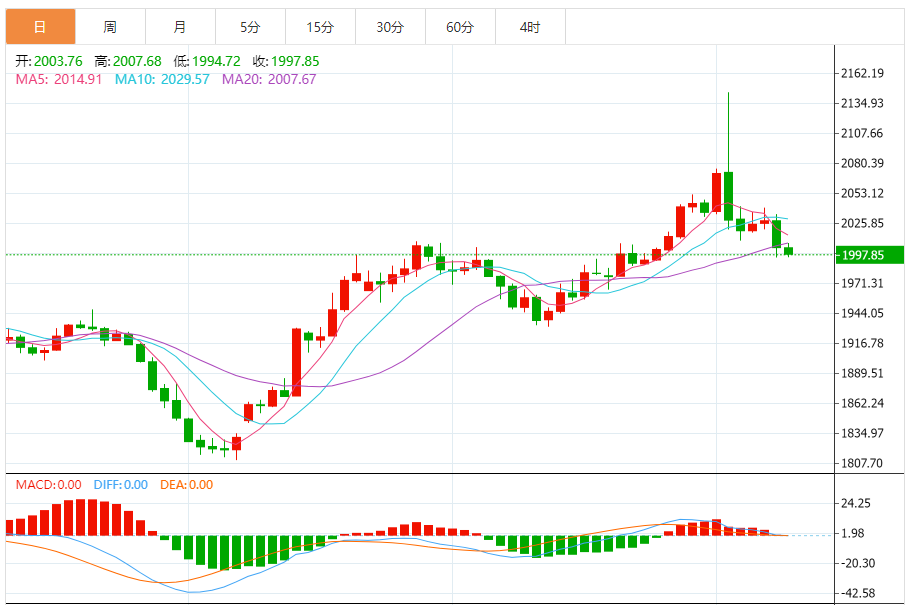Image resolution: width=911 pixels, height=605 pixels.
Task: Click the 24.25 MACD axis label
Action: tap(856, 504)
